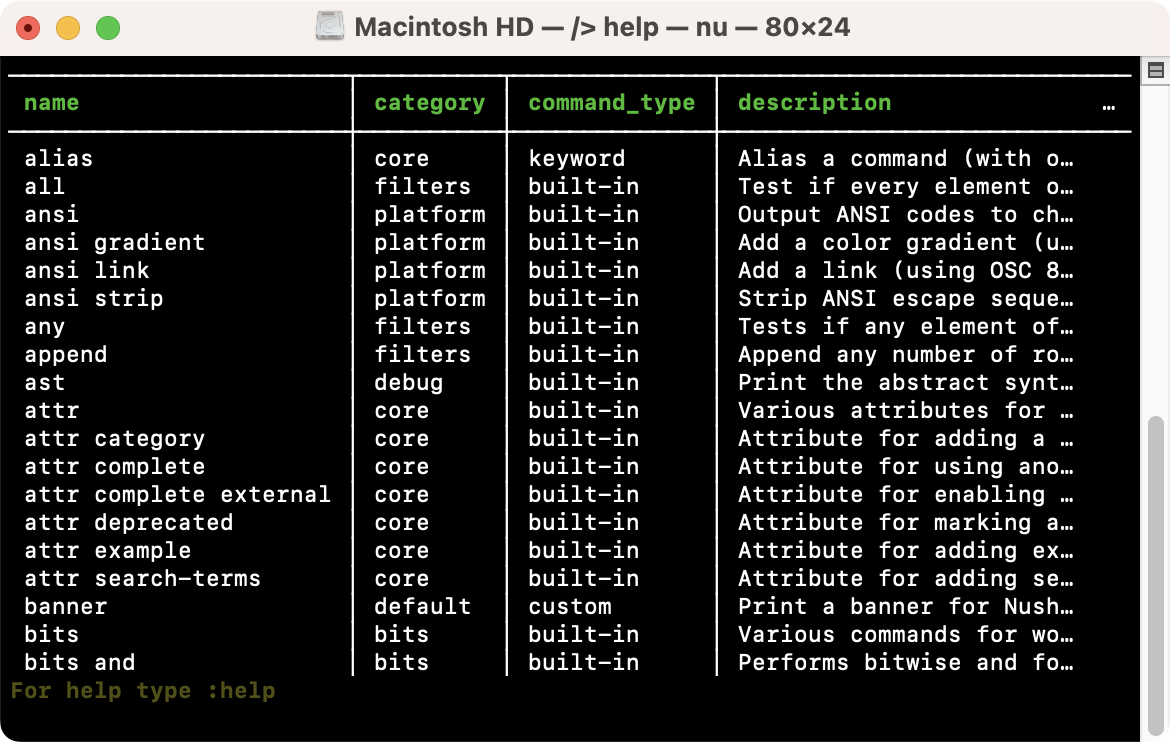Click the "description" column header
1170x742 pixels.
tap(814, 103)
